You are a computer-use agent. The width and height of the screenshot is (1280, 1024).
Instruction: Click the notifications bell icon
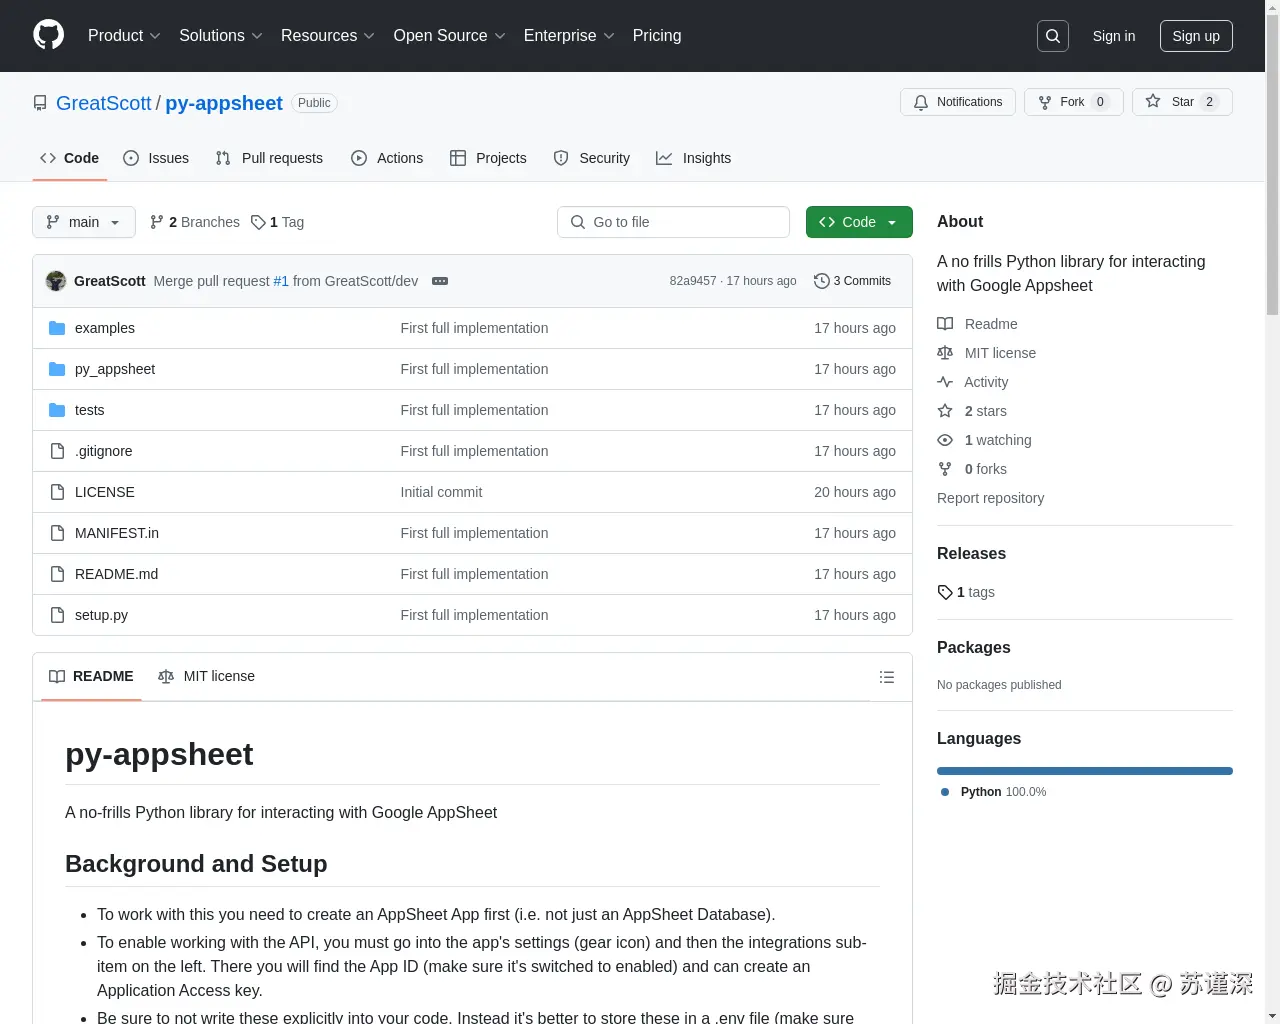(921, 102)
